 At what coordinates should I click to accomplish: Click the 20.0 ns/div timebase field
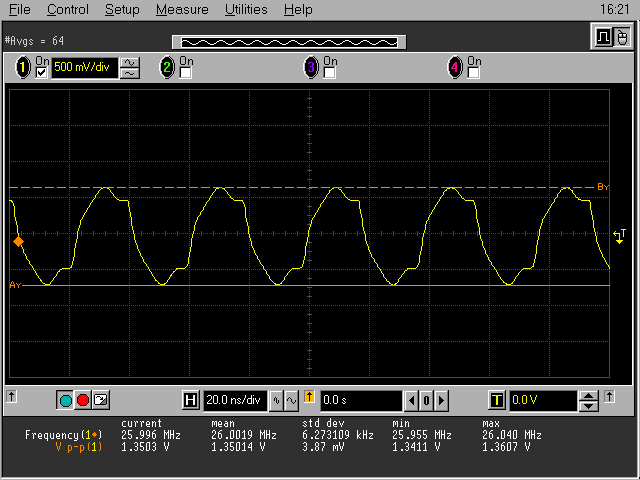[234, 400]
